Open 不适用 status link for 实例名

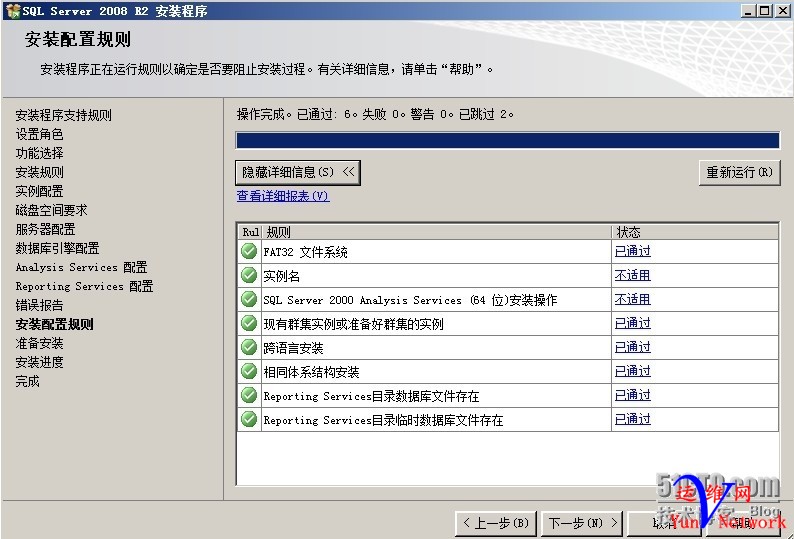click(x=632, y=275)
